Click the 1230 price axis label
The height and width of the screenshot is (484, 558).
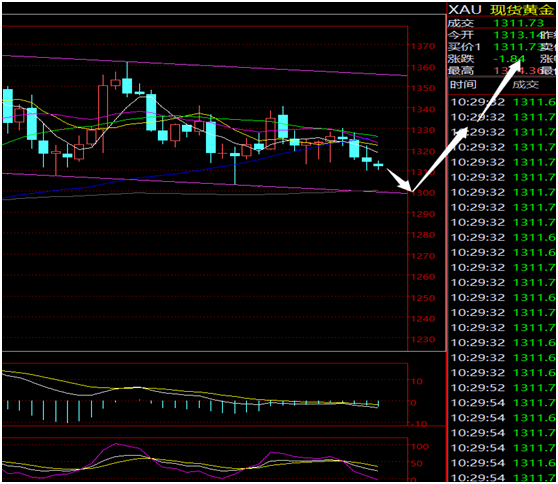tap(423, 340)
